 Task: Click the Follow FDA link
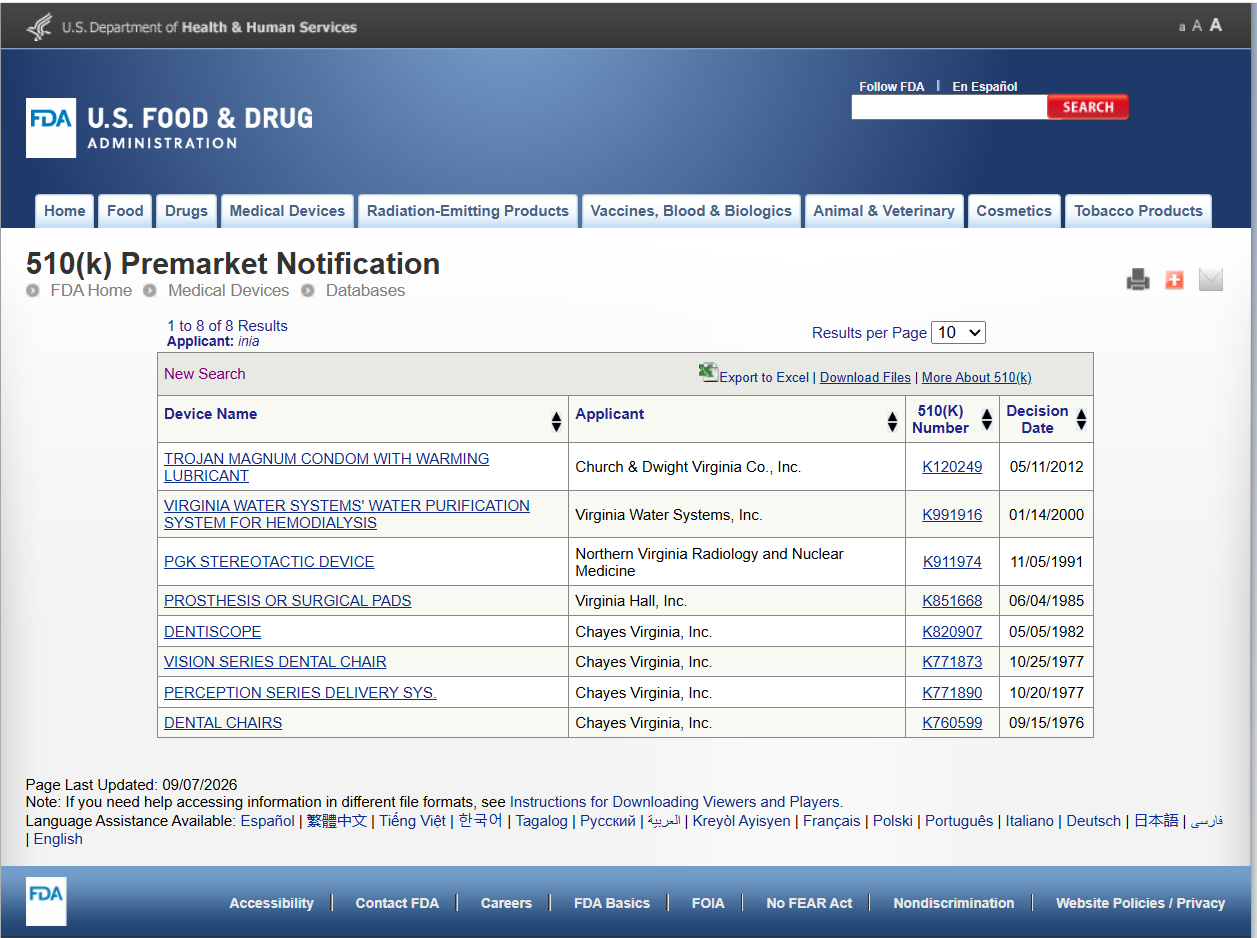pos(892,87)
